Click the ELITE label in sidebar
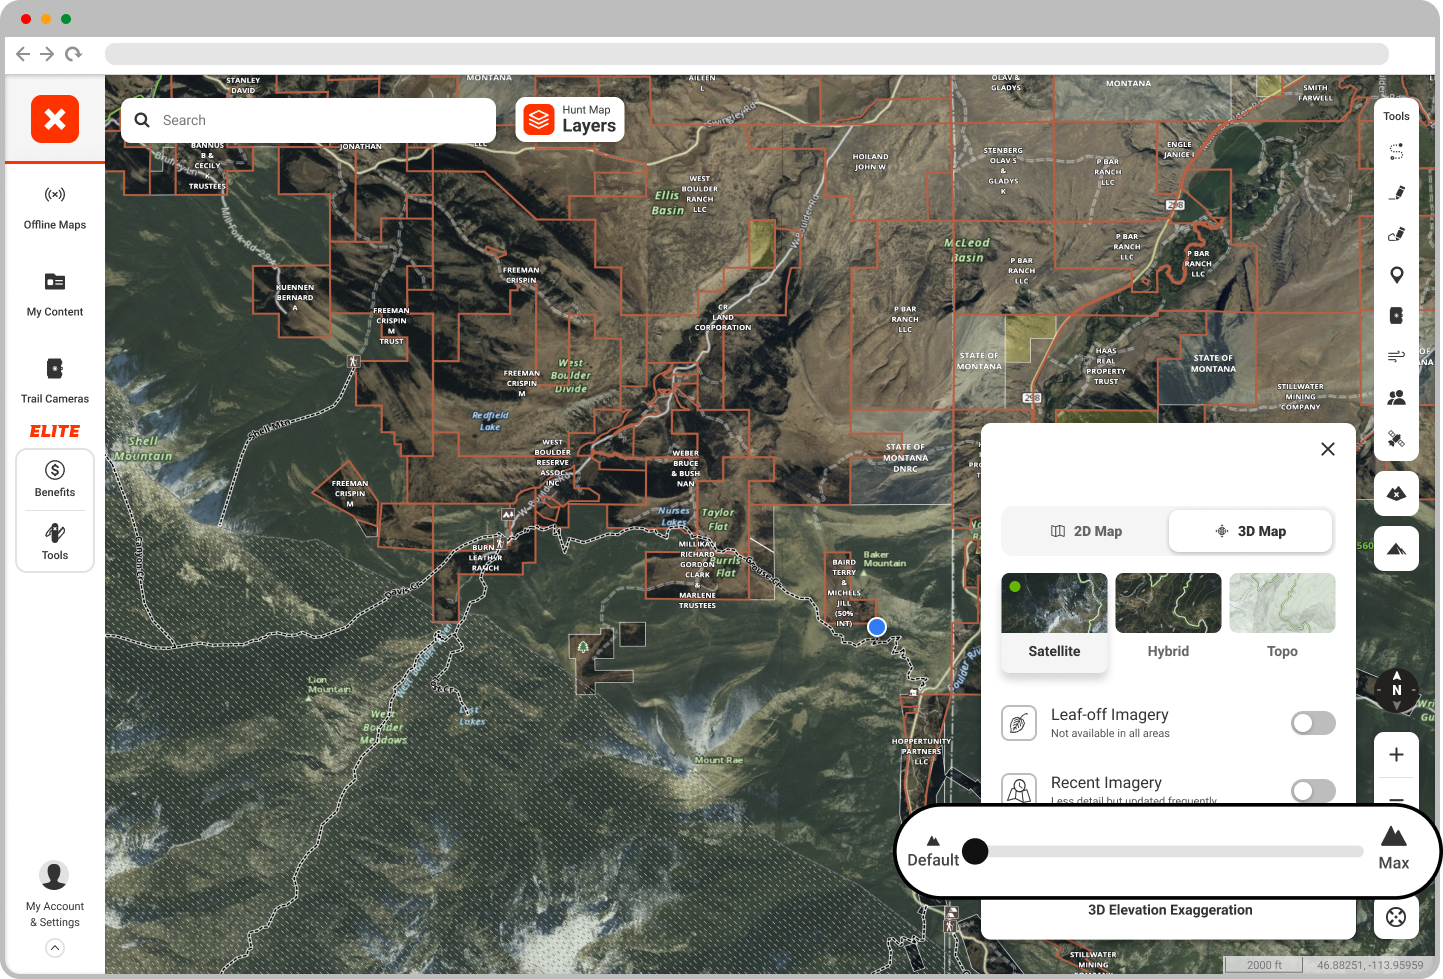The height and width of the screenshot is (979, 1443). point(55,431)
